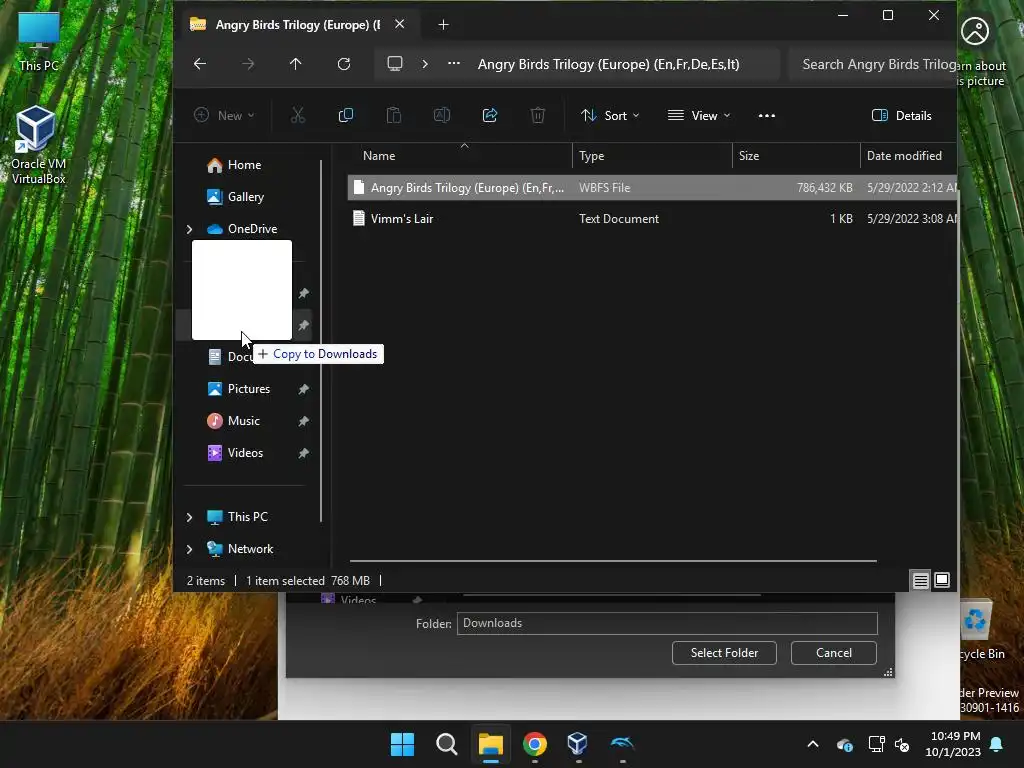Image resolution: width=1024 pixels, height=768 pixels.
Task: Toggle the Details pane
Action: point(901,116)
